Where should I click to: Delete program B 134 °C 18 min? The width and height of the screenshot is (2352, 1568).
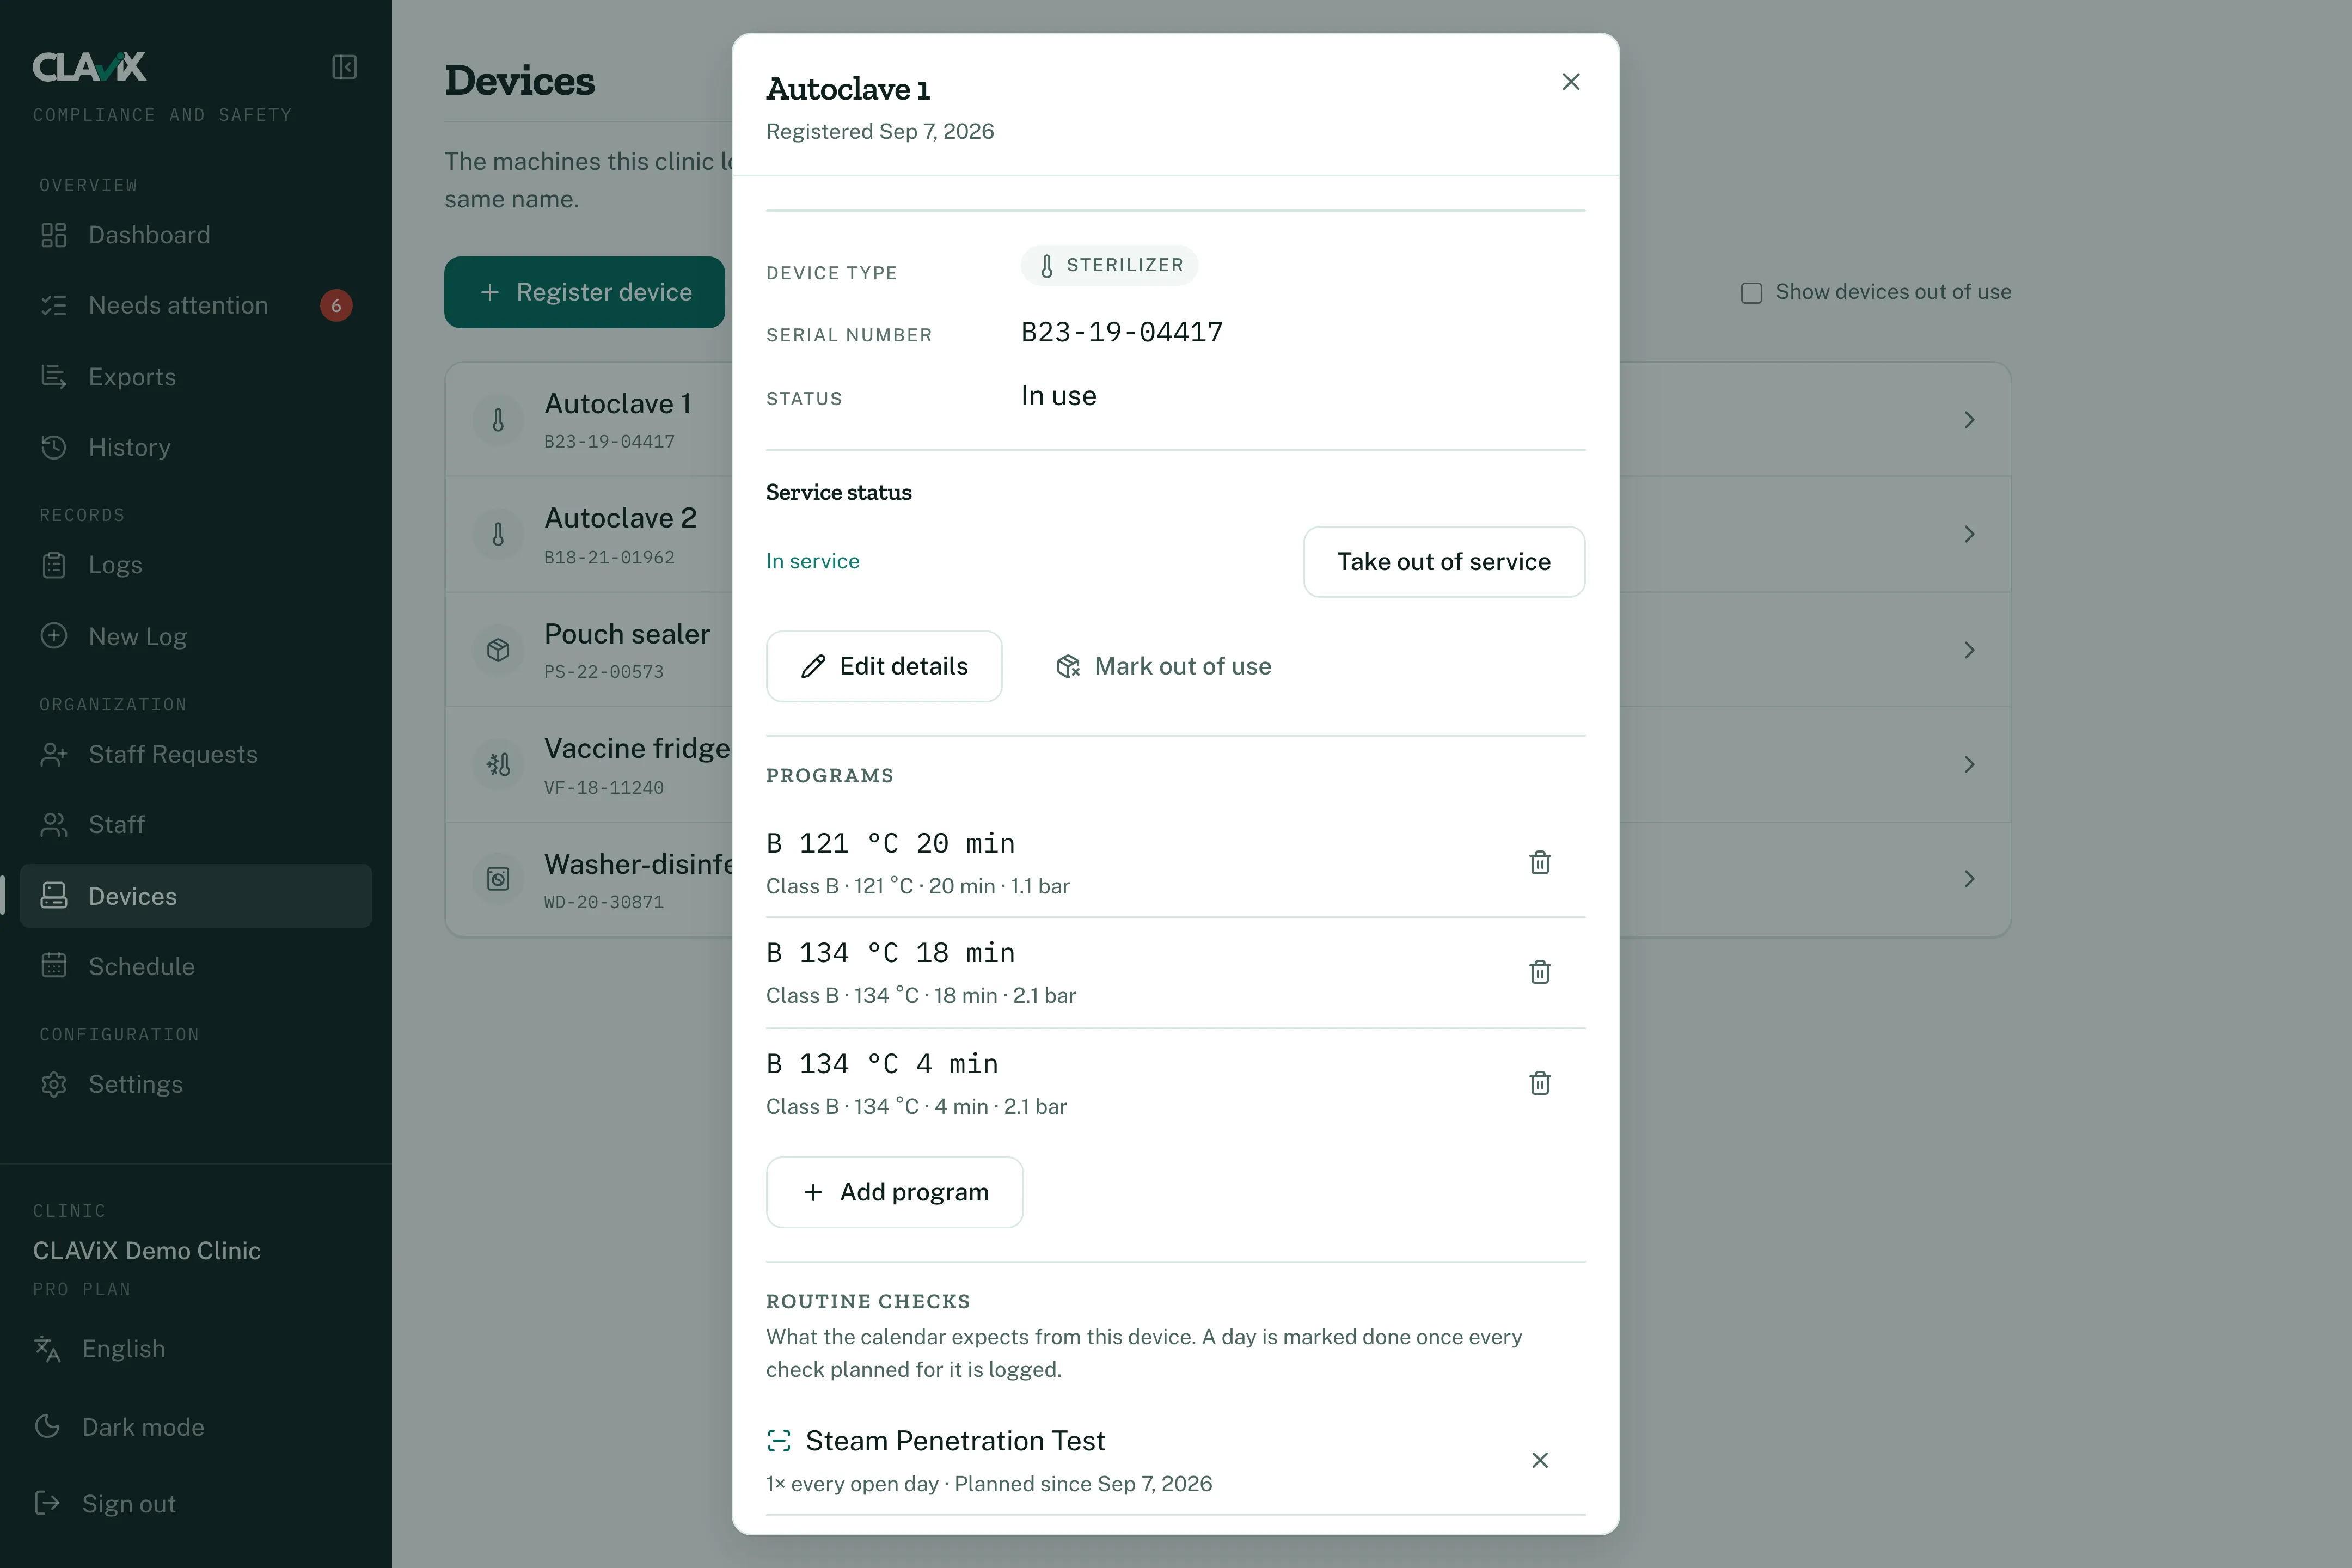1540,972
